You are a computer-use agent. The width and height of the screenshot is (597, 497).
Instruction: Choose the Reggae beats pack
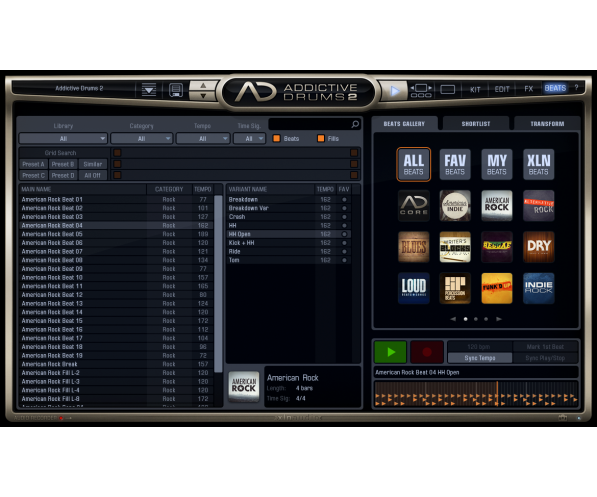[x=496, y=247]
